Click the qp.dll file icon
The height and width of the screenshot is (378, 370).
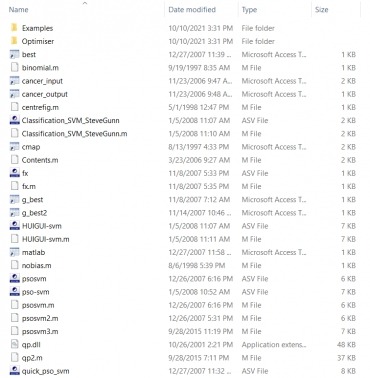tap(14, 344)
